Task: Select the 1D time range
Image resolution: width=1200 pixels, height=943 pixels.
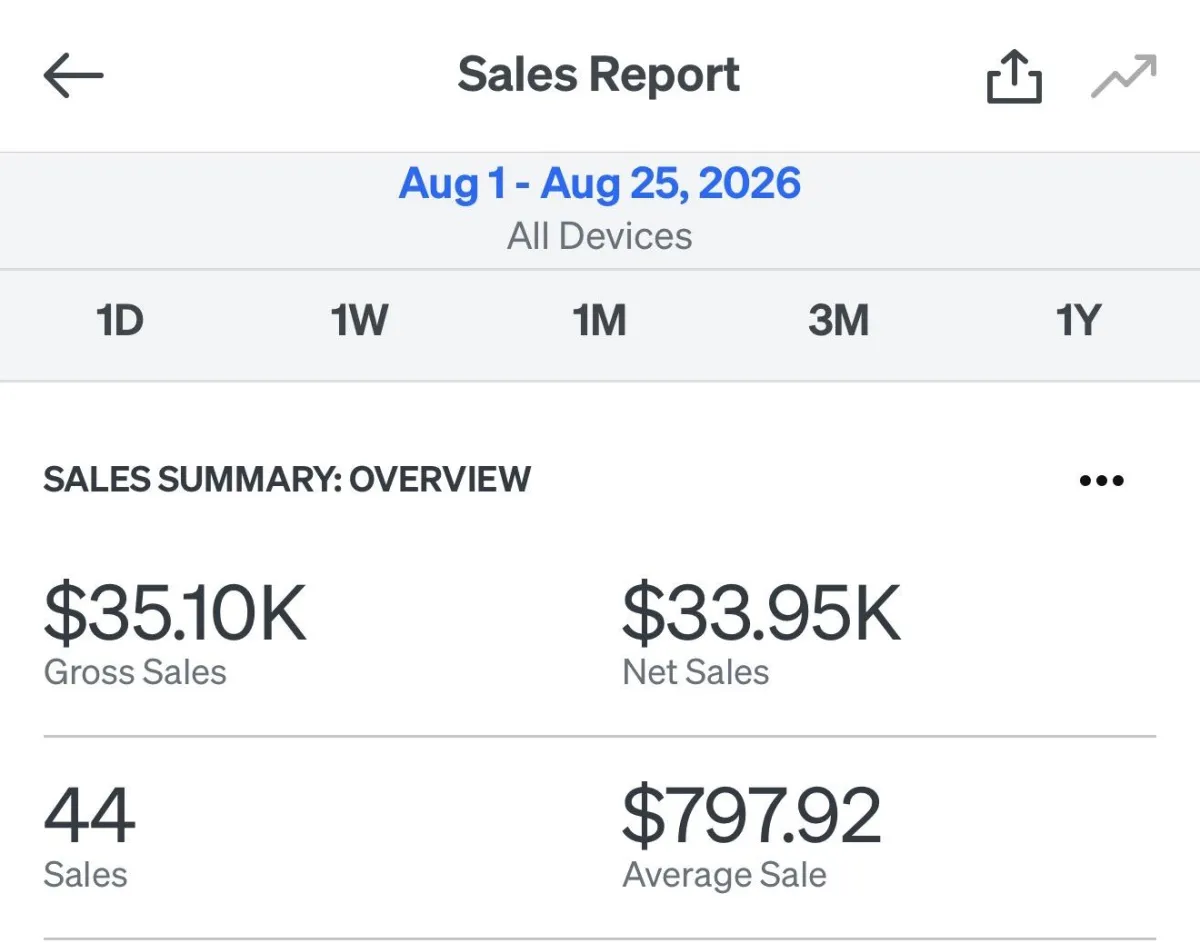Action: coord(120,322)
